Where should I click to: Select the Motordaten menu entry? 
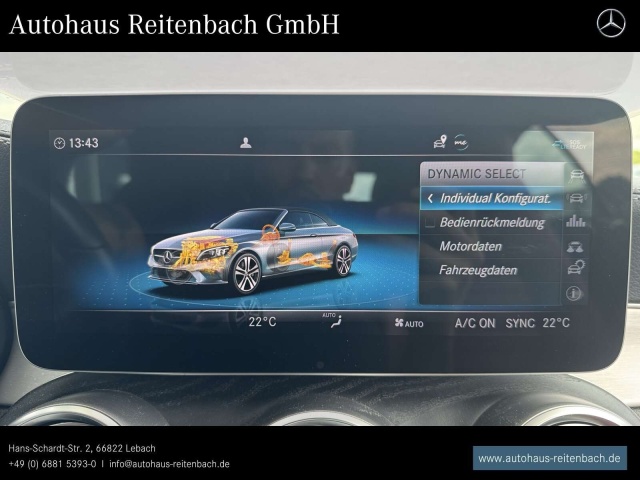(491, 247)
